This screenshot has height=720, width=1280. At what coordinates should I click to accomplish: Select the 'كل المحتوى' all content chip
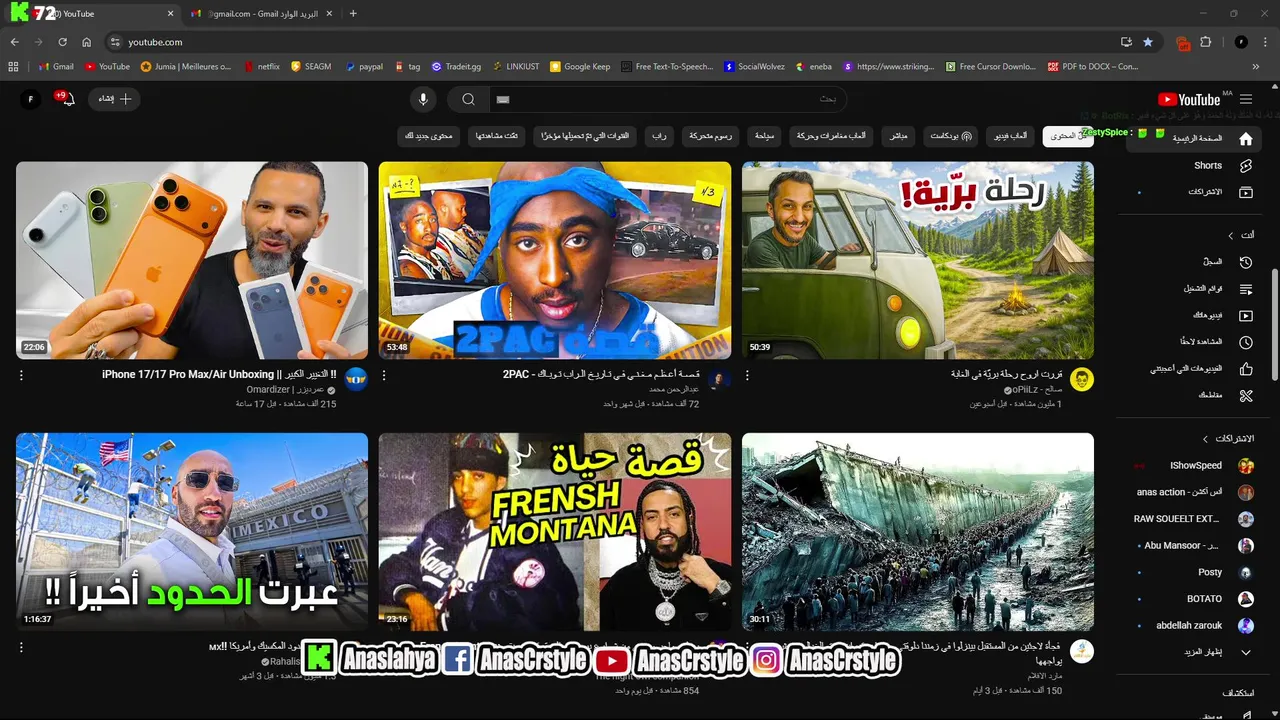1067,136
